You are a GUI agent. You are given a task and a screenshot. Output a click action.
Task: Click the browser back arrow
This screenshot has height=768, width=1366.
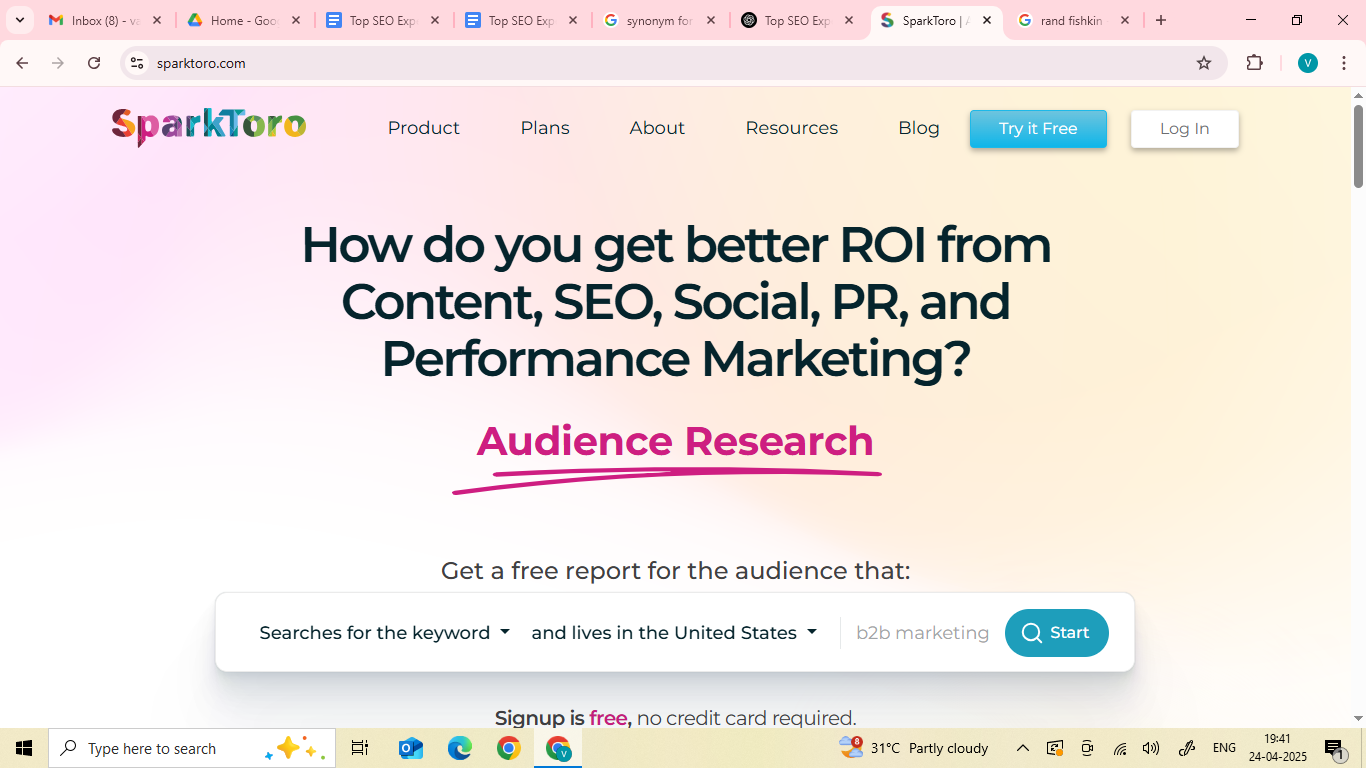22,63
